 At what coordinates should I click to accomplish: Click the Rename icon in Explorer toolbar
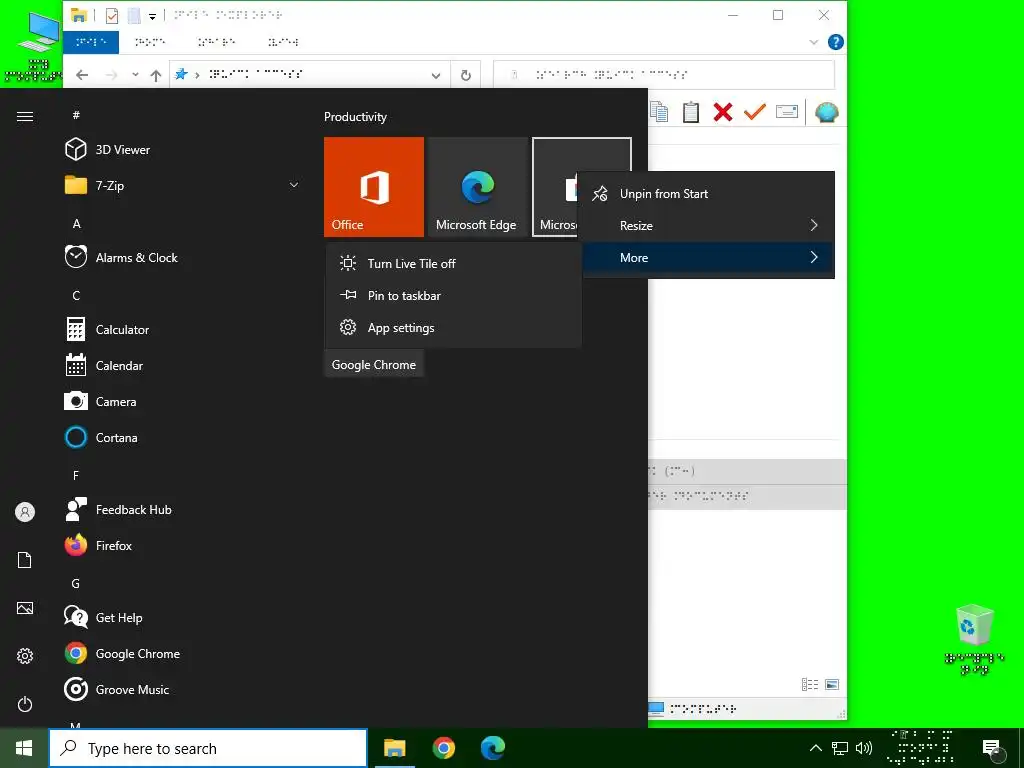786,112
